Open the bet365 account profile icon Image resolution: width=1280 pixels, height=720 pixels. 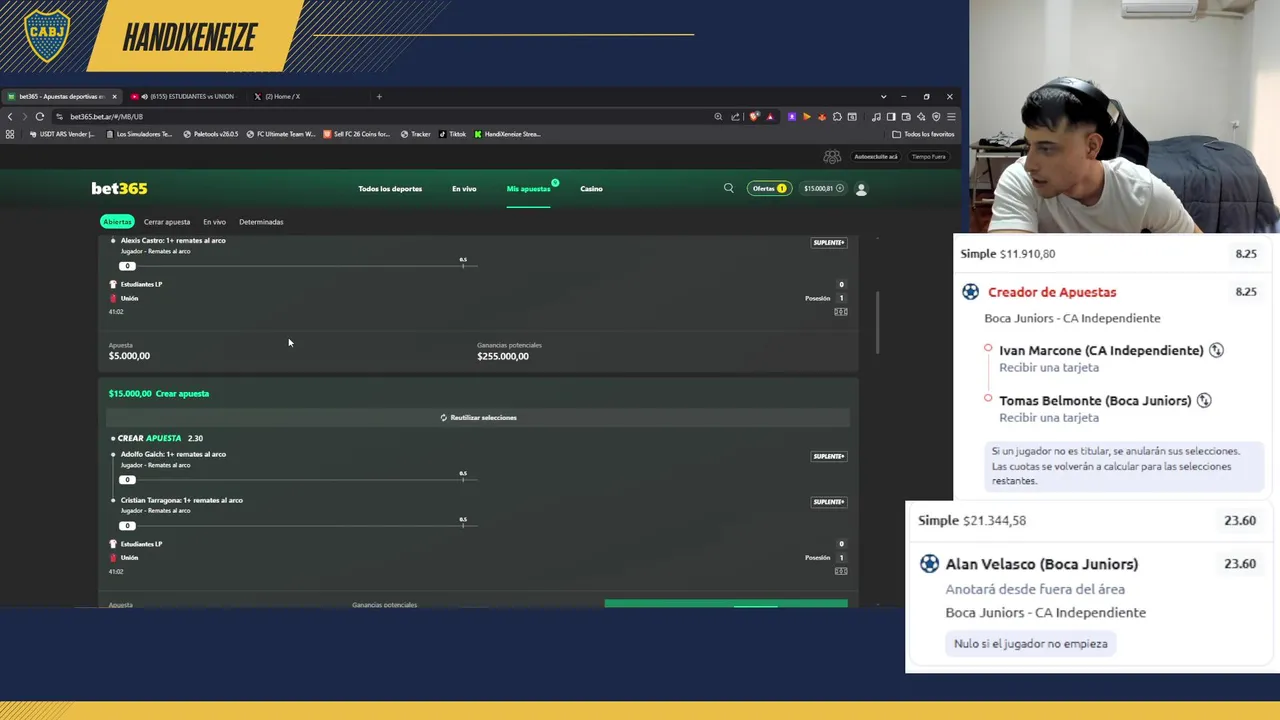click(861, 188)
